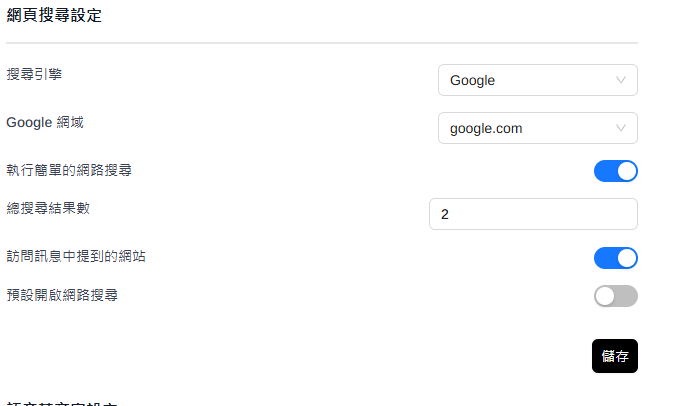Click the number 2 in the results field

point(445,214)
